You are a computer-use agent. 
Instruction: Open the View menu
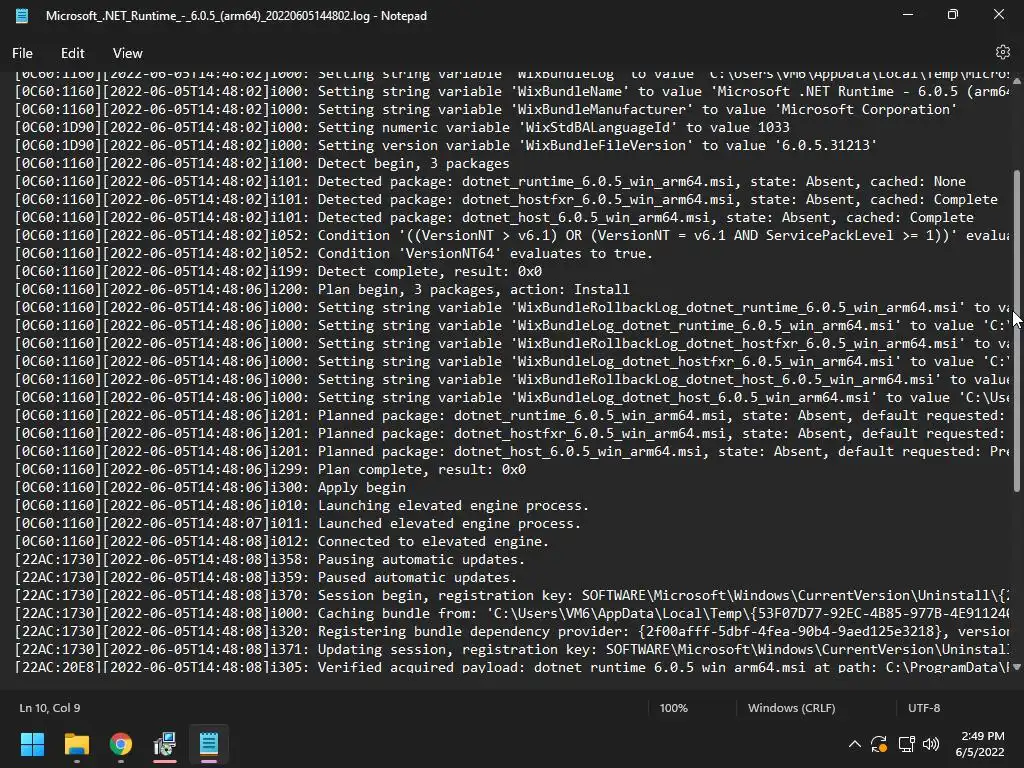click(127, 54)
